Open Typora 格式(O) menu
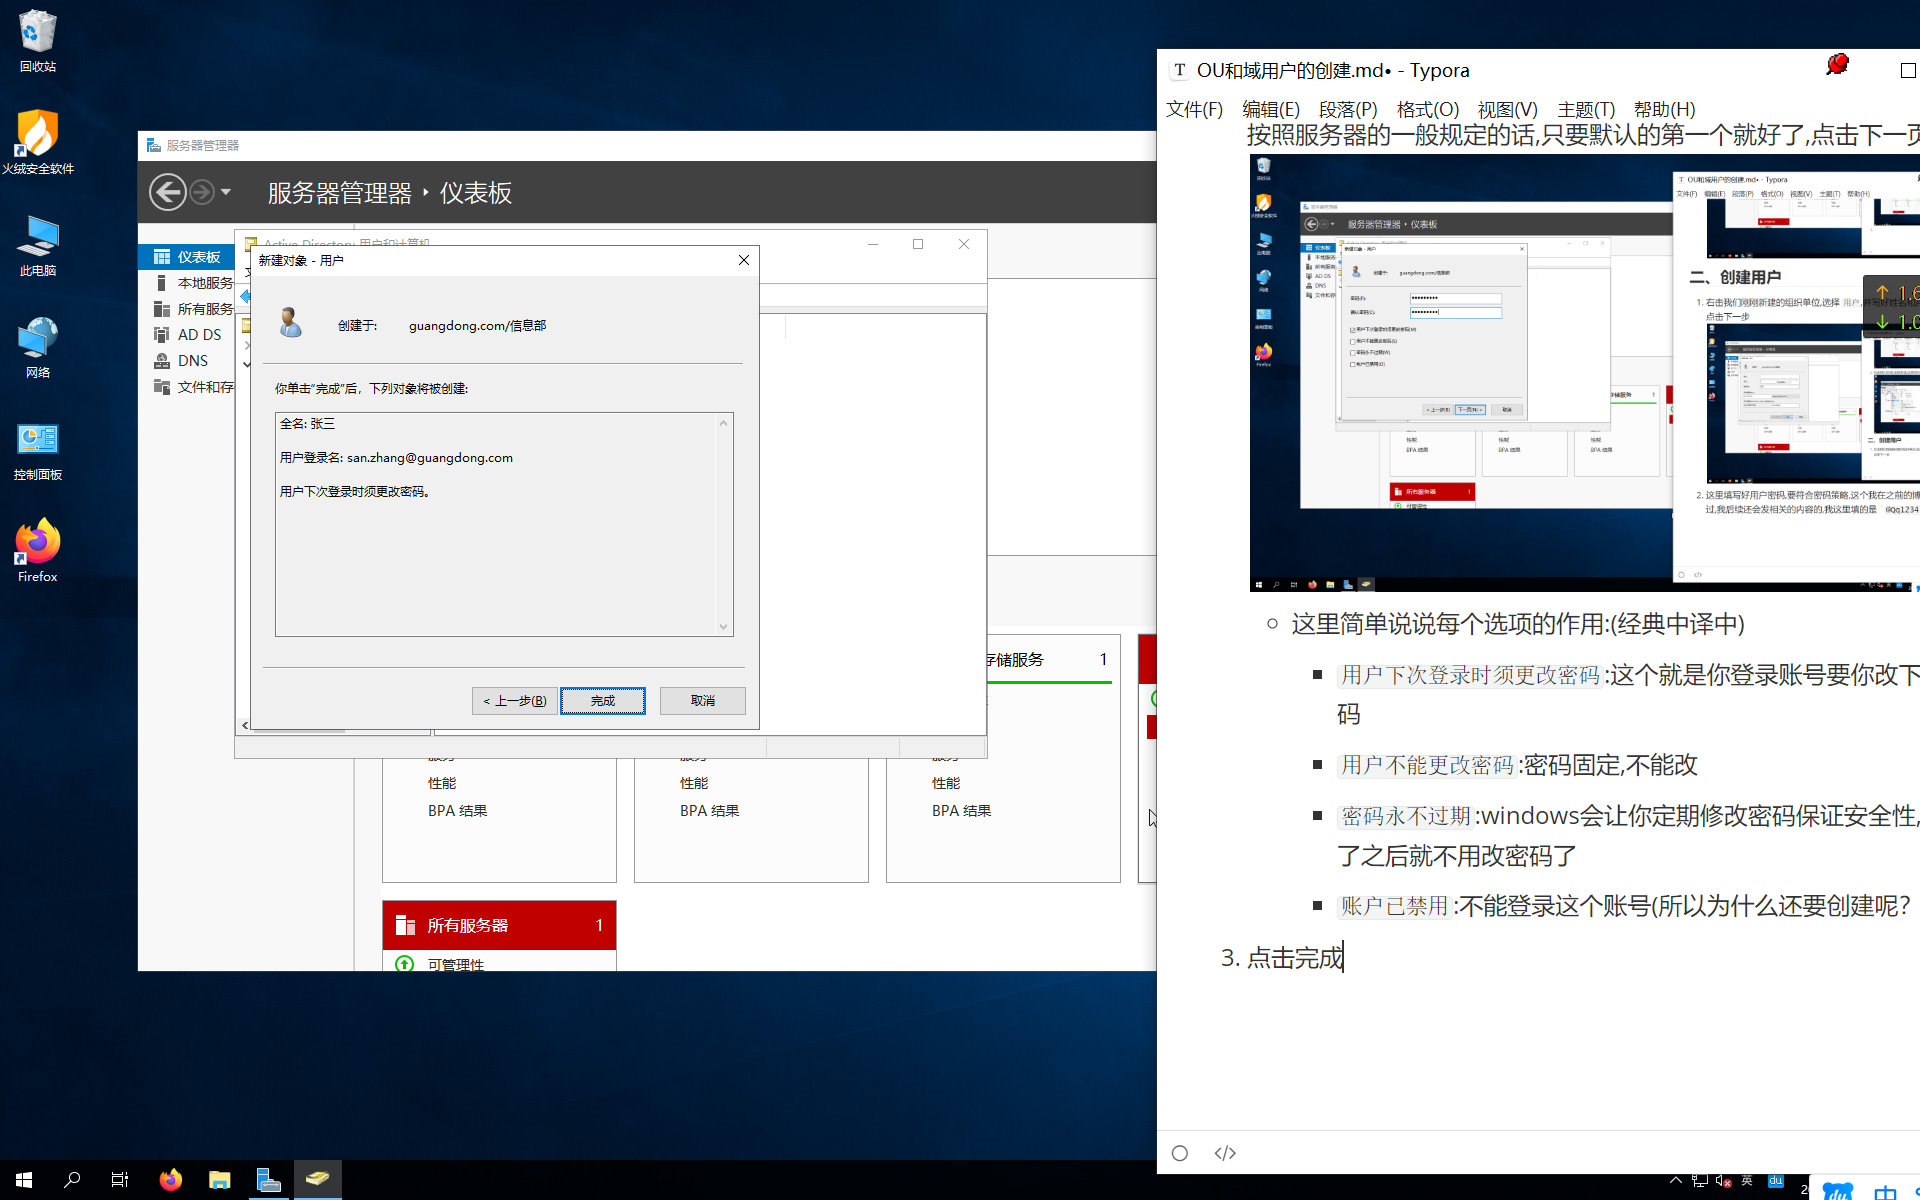This screenshot has width=1920, height=1200. (x=1428, y=109)
